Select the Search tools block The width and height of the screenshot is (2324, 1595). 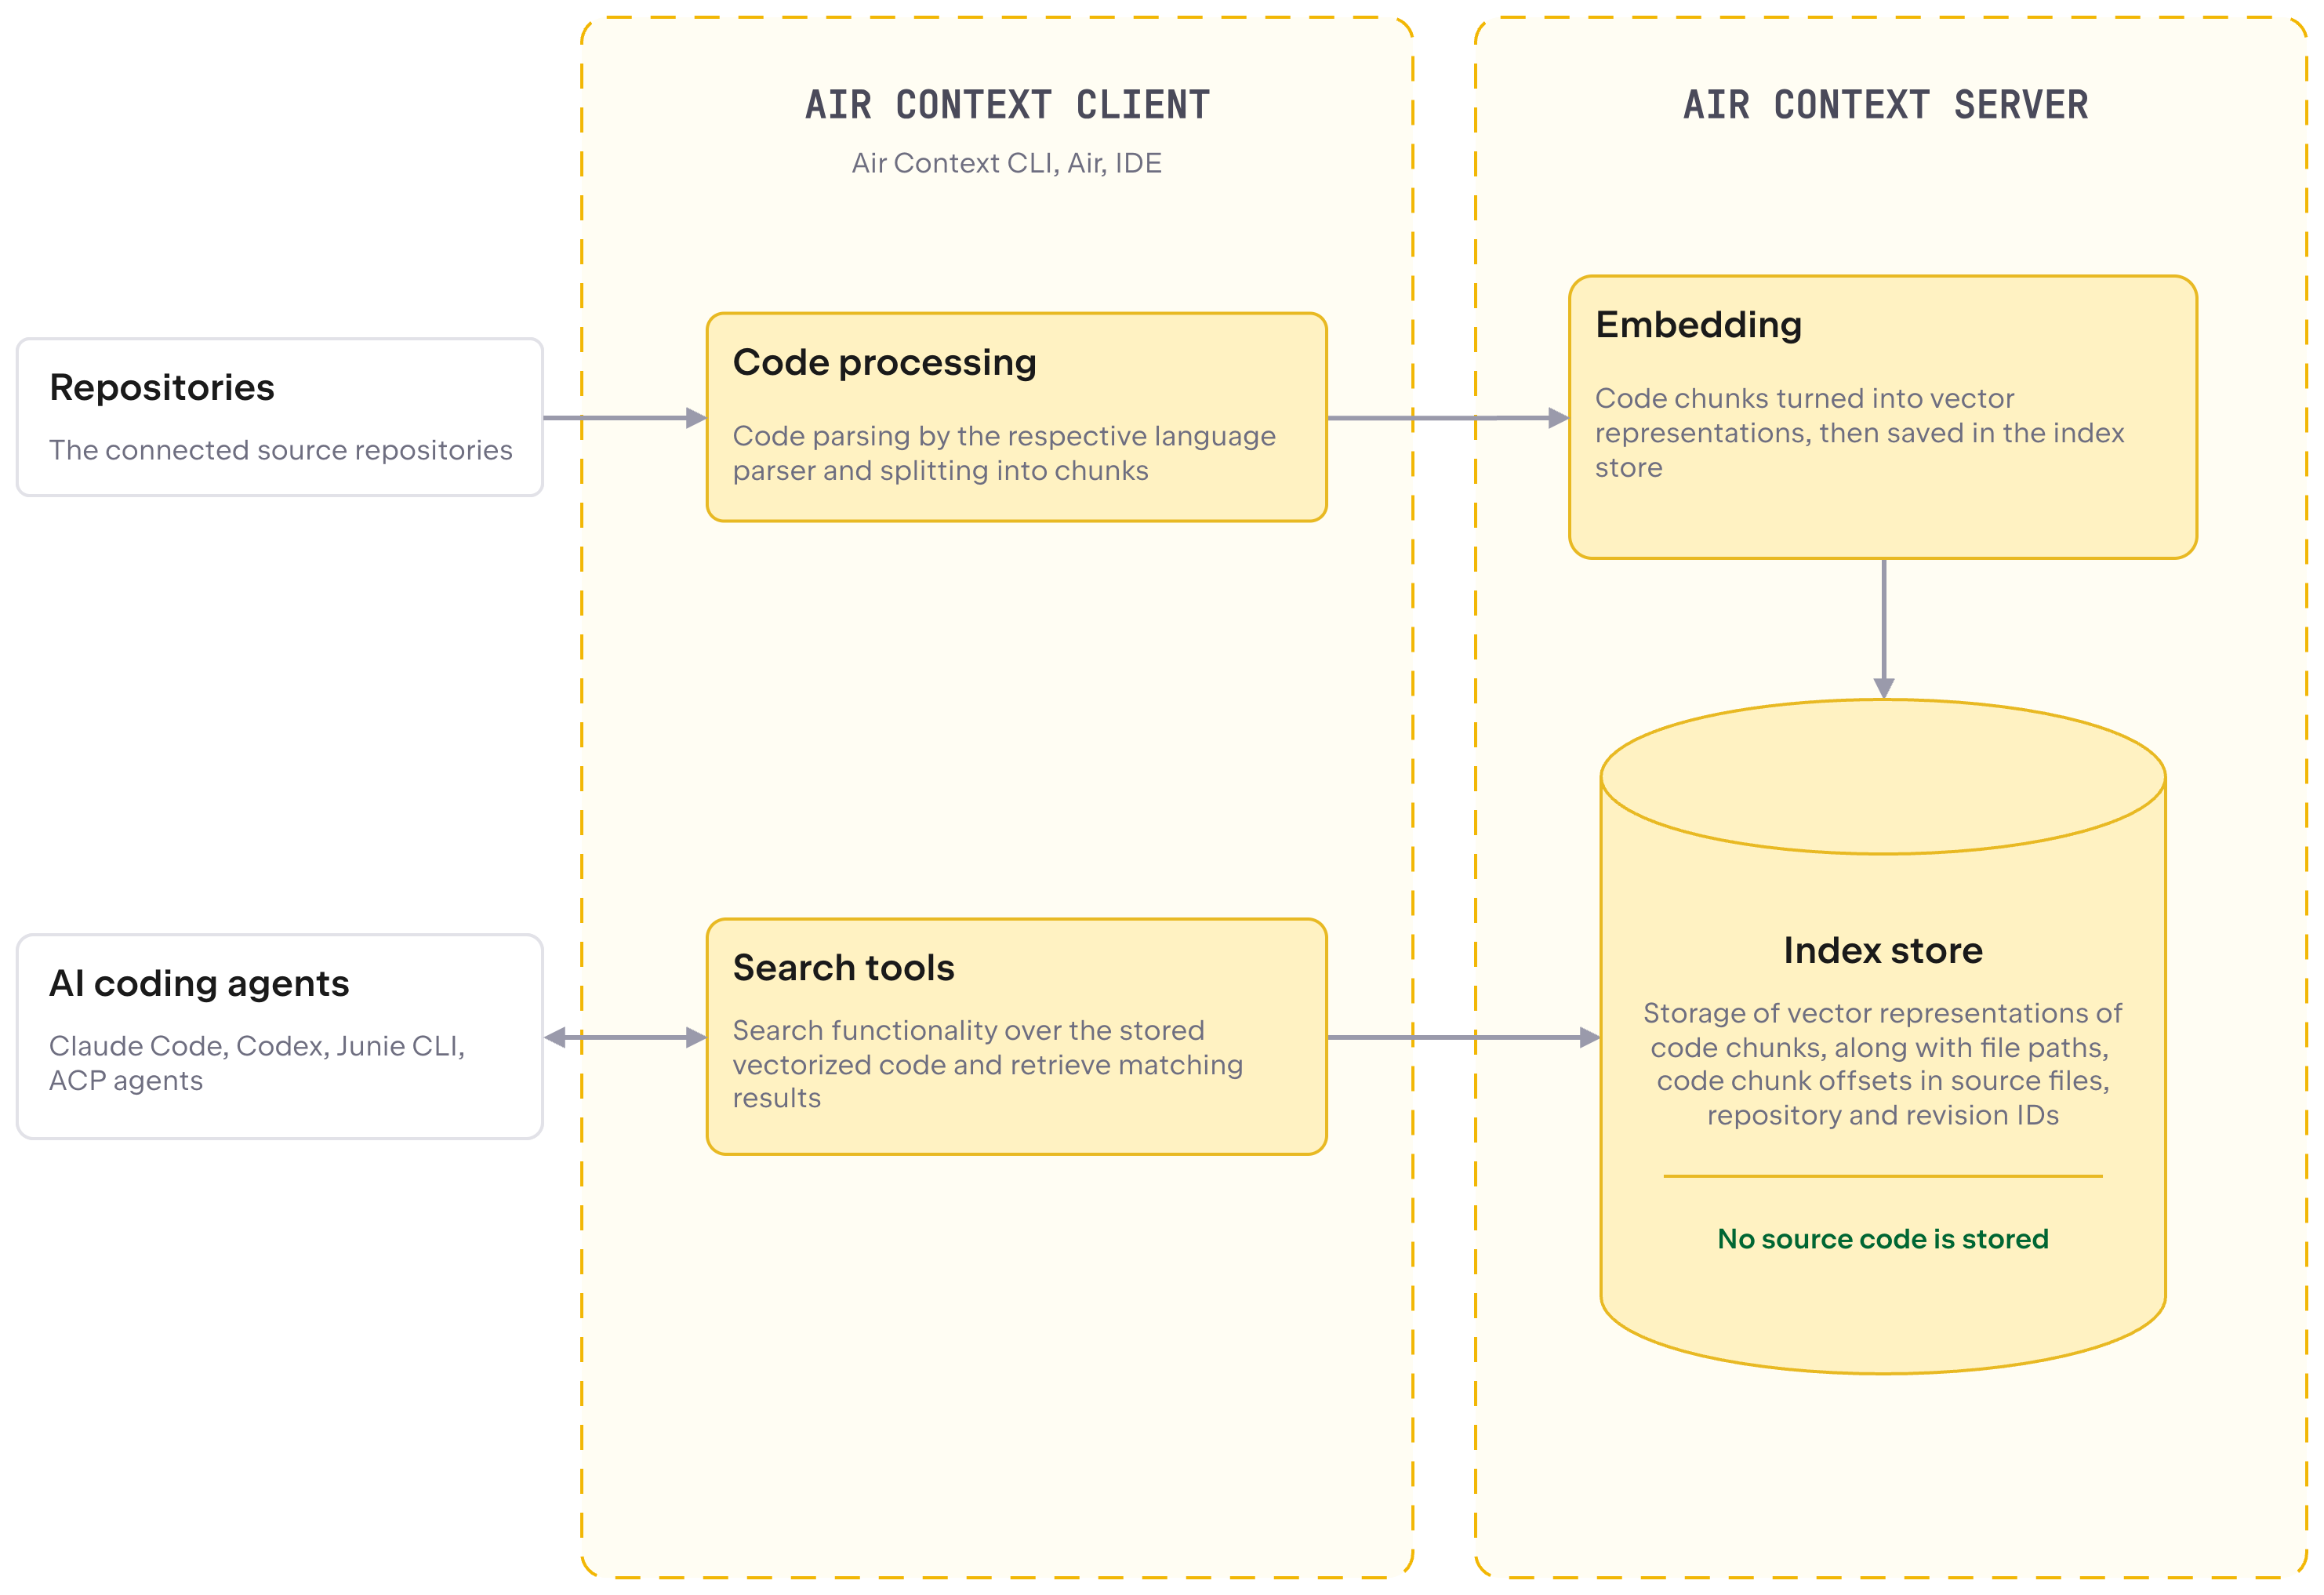pos(1016,1036)
